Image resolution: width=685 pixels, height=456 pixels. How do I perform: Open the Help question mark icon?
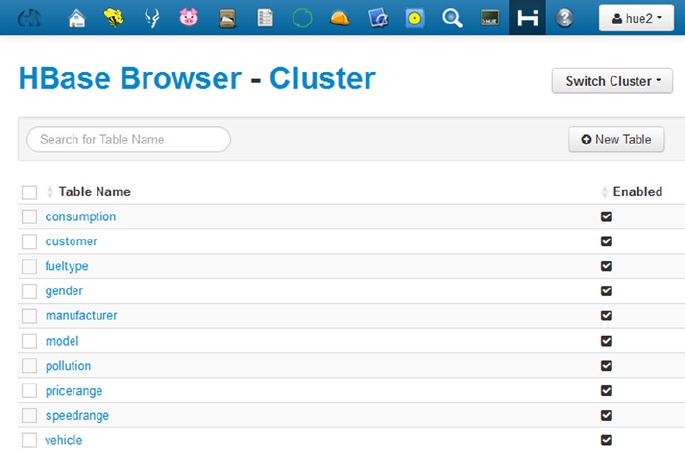564,18
